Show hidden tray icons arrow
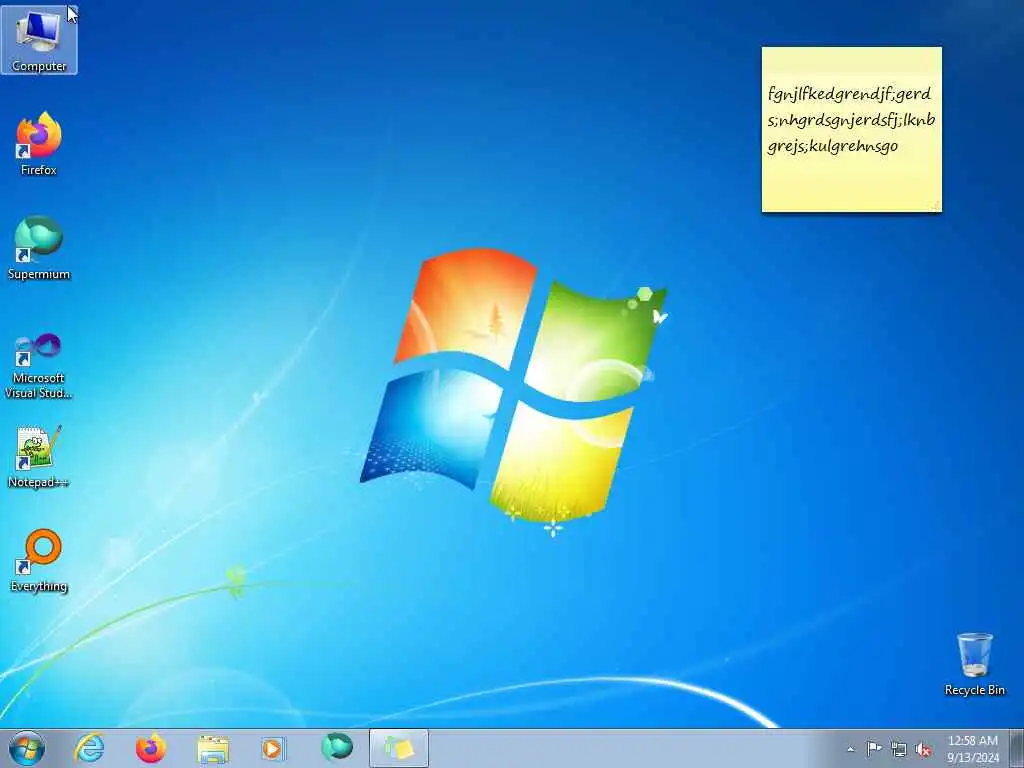This screenshot has width=1024, height=768. (x=850, y=749)
